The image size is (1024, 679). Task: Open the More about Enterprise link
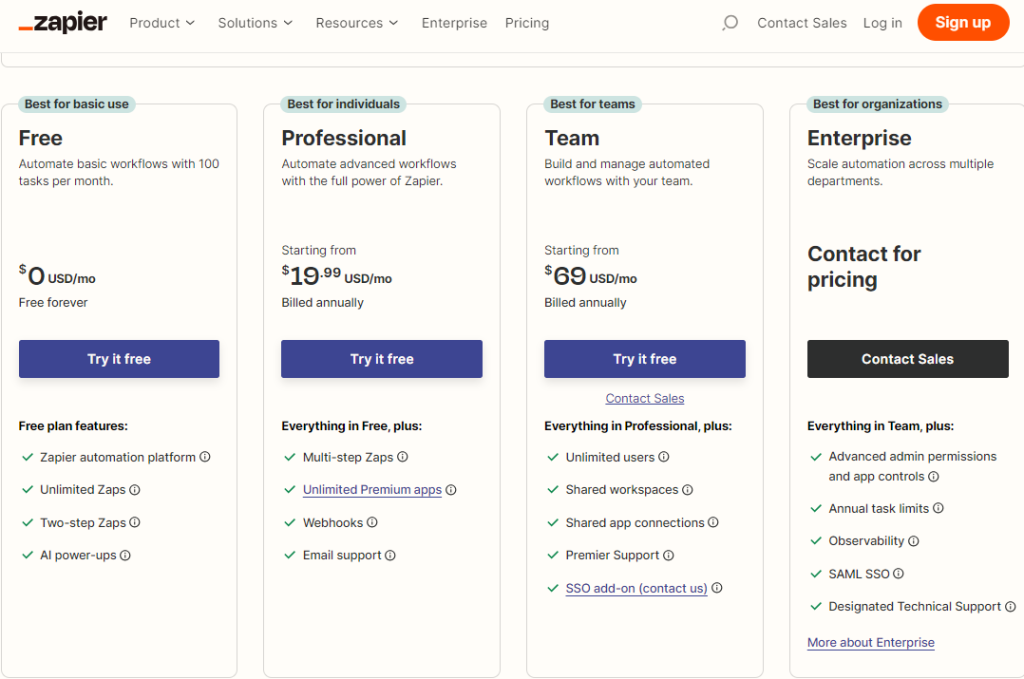[871, 643]
